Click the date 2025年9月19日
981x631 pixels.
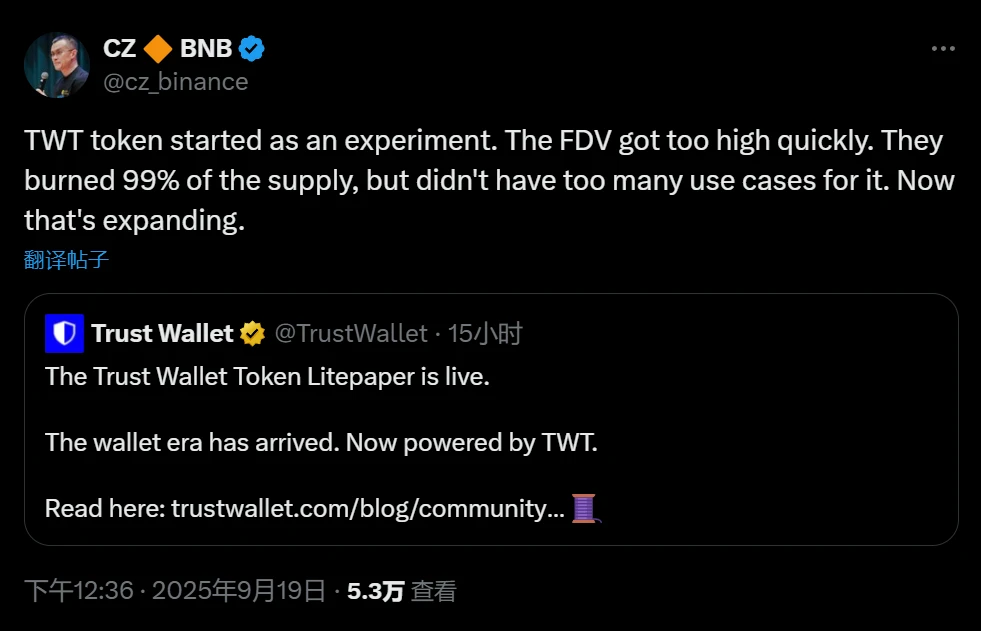point(240,590)
